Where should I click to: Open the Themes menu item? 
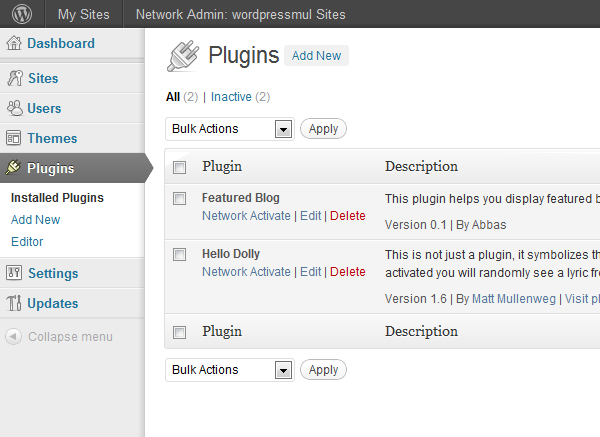pos(52,139)
